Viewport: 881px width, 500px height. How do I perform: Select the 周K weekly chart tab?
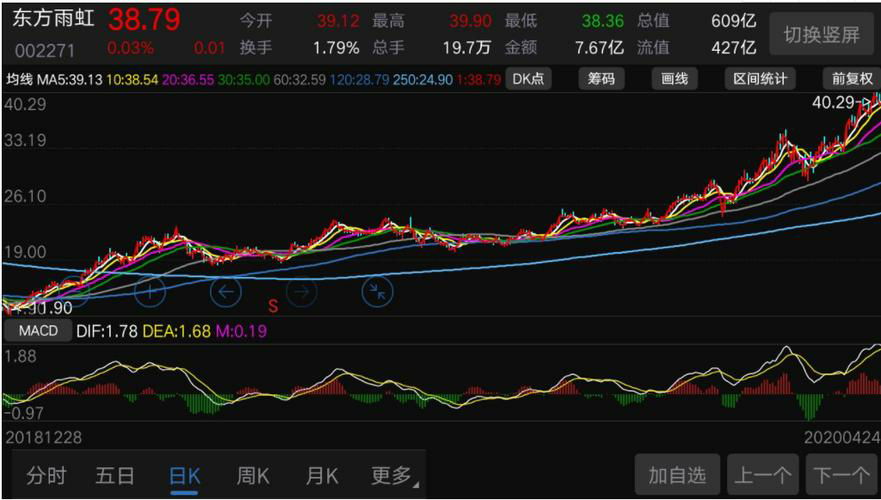click(253, 476)
